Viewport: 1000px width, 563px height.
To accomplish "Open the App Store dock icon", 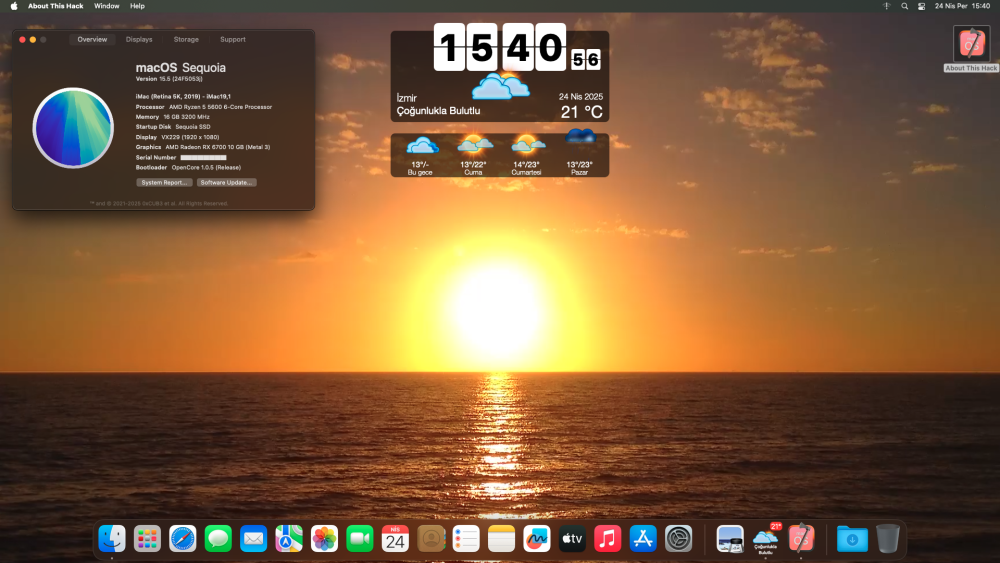I will [643, 539].
